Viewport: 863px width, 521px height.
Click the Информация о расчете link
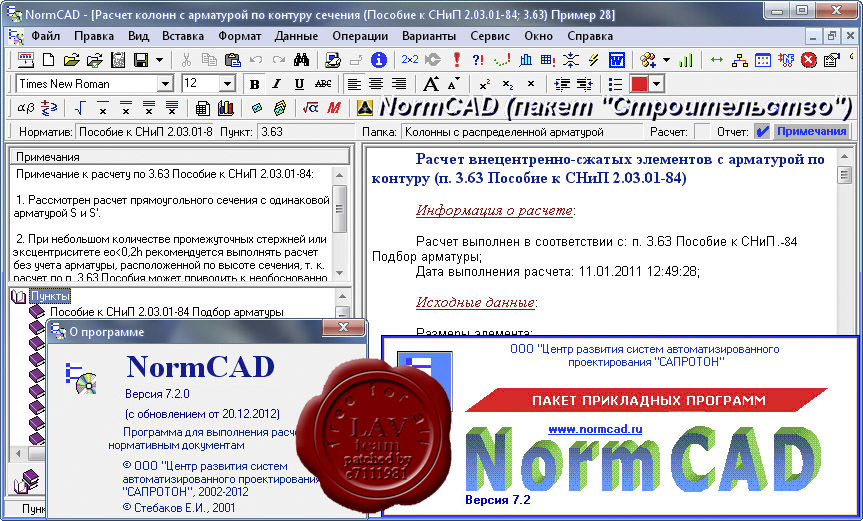(x=494, y=211)
